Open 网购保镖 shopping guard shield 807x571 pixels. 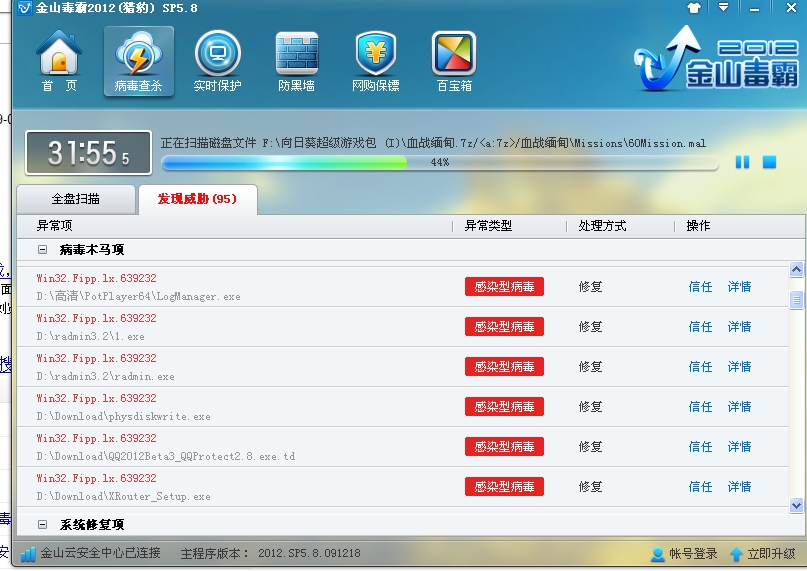point(376,61)
